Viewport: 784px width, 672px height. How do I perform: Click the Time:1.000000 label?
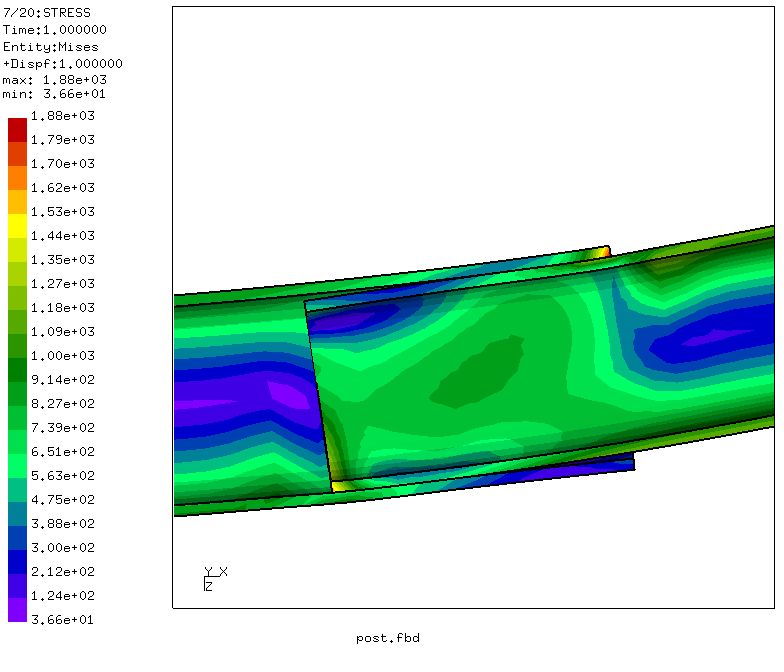[54, 30]
